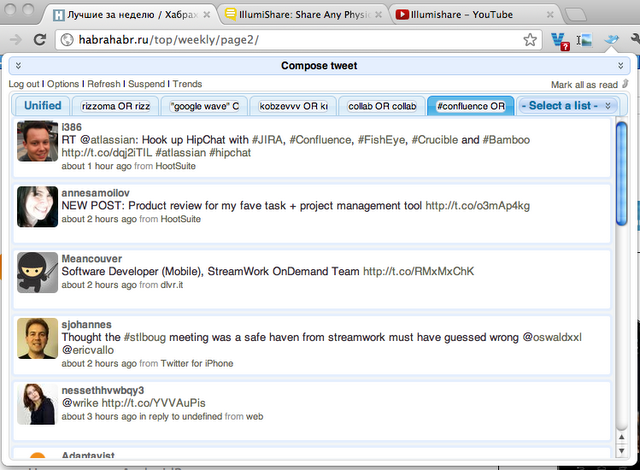
Task: Select the "google wave" search tab
Action: pyautogui.click(x=204, y=106)
